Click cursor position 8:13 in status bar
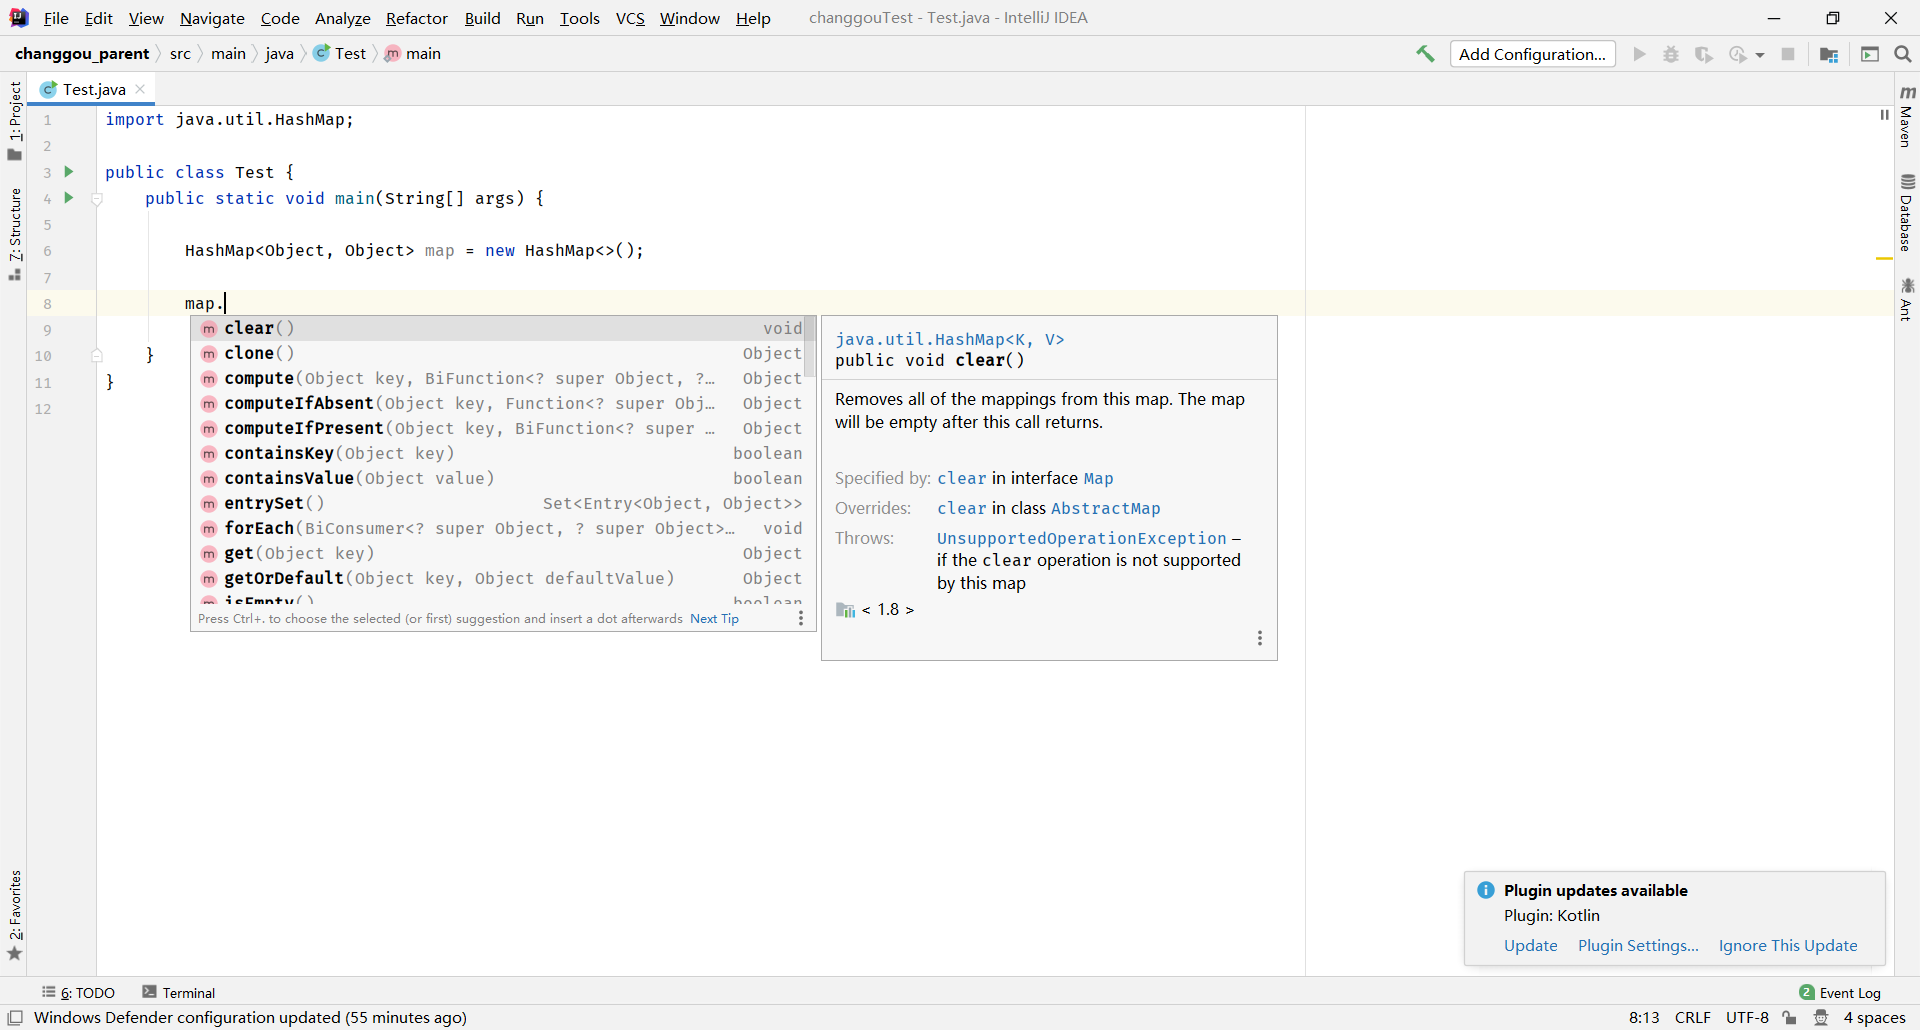Viewport: 1920px width, 1030px height. point(1644,1018)
